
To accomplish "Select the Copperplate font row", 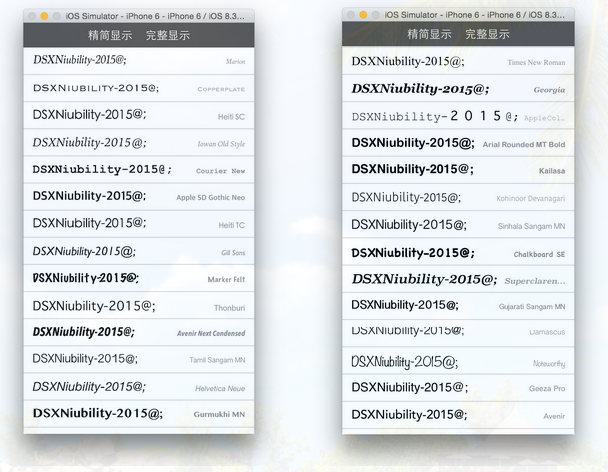I will [x=138, y=88].
